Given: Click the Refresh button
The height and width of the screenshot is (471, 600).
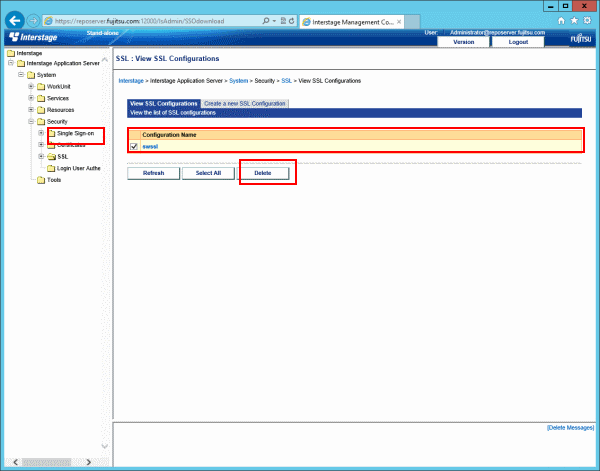Looking at the screenshot, I should (153, 173).
